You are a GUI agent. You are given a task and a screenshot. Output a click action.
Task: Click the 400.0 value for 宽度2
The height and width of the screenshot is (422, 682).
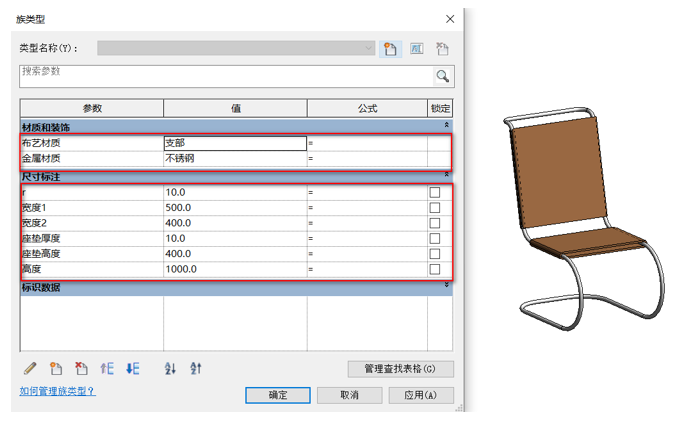click(x=235, y=223)
